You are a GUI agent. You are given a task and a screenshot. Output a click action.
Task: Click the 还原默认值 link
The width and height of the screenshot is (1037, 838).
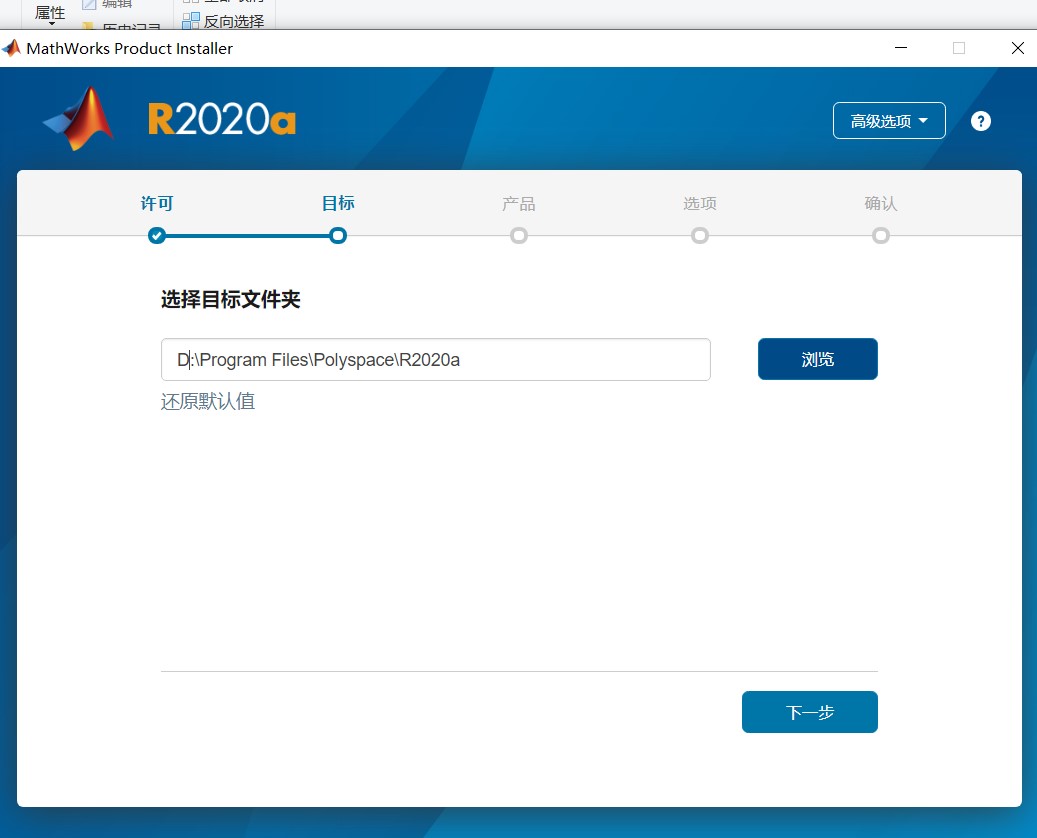pos(207,401)
